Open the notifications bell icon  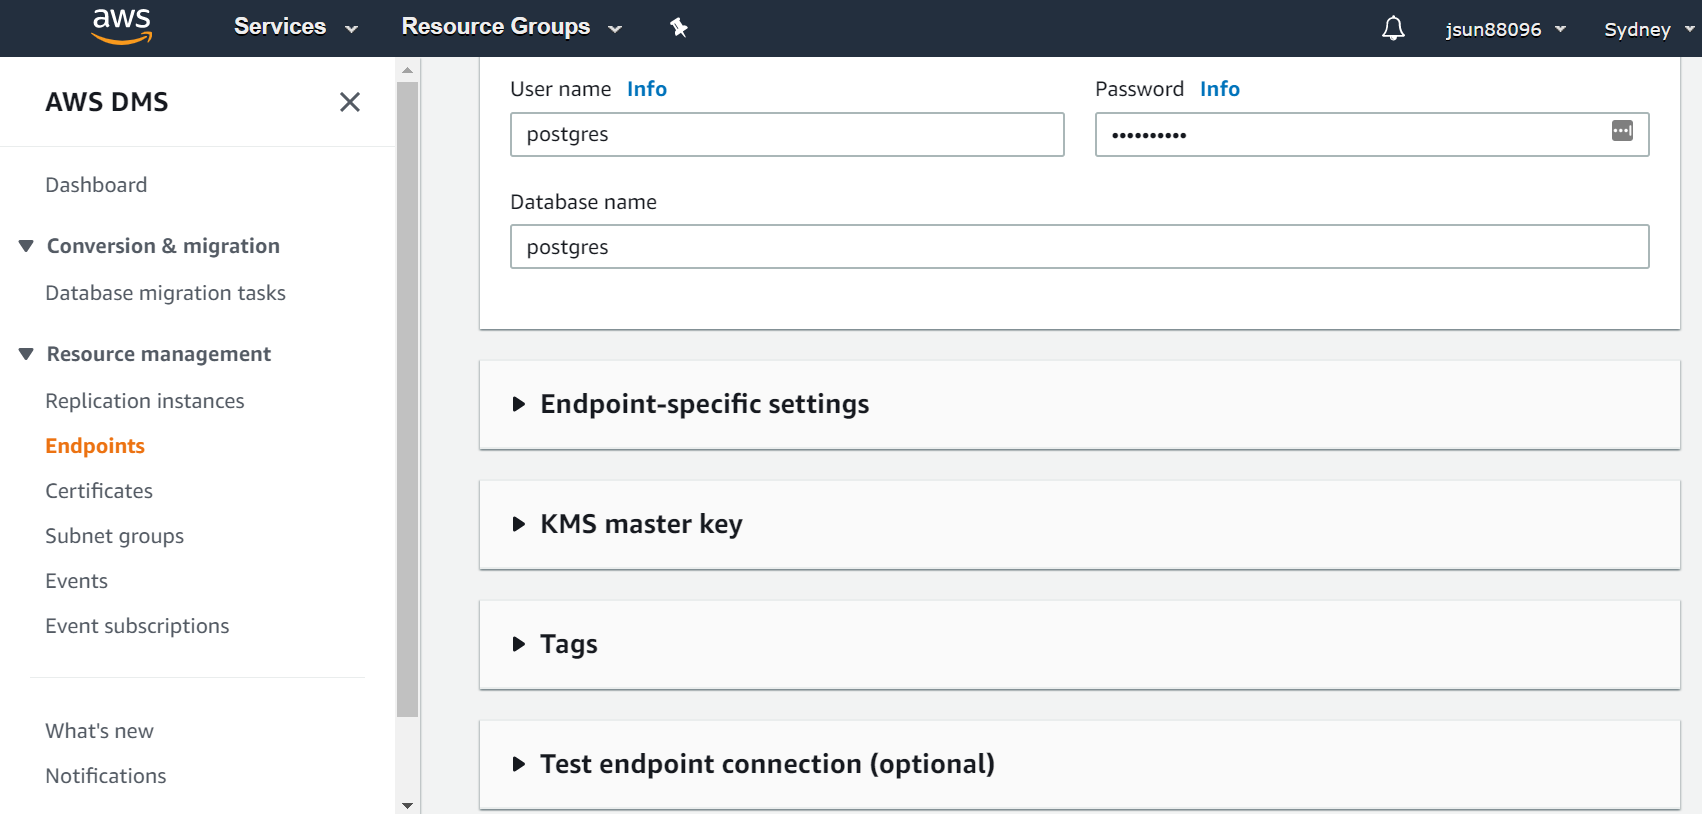[1393, 29]
